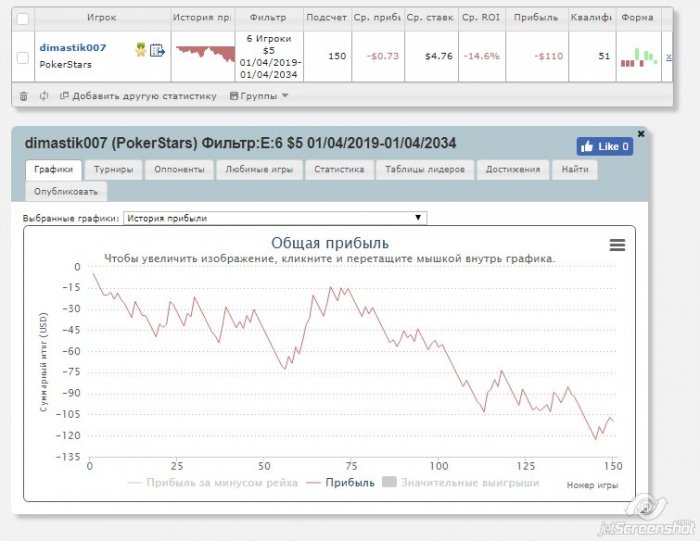Open the dimastik007 player link
700x541 pixels.
(73, 48)
